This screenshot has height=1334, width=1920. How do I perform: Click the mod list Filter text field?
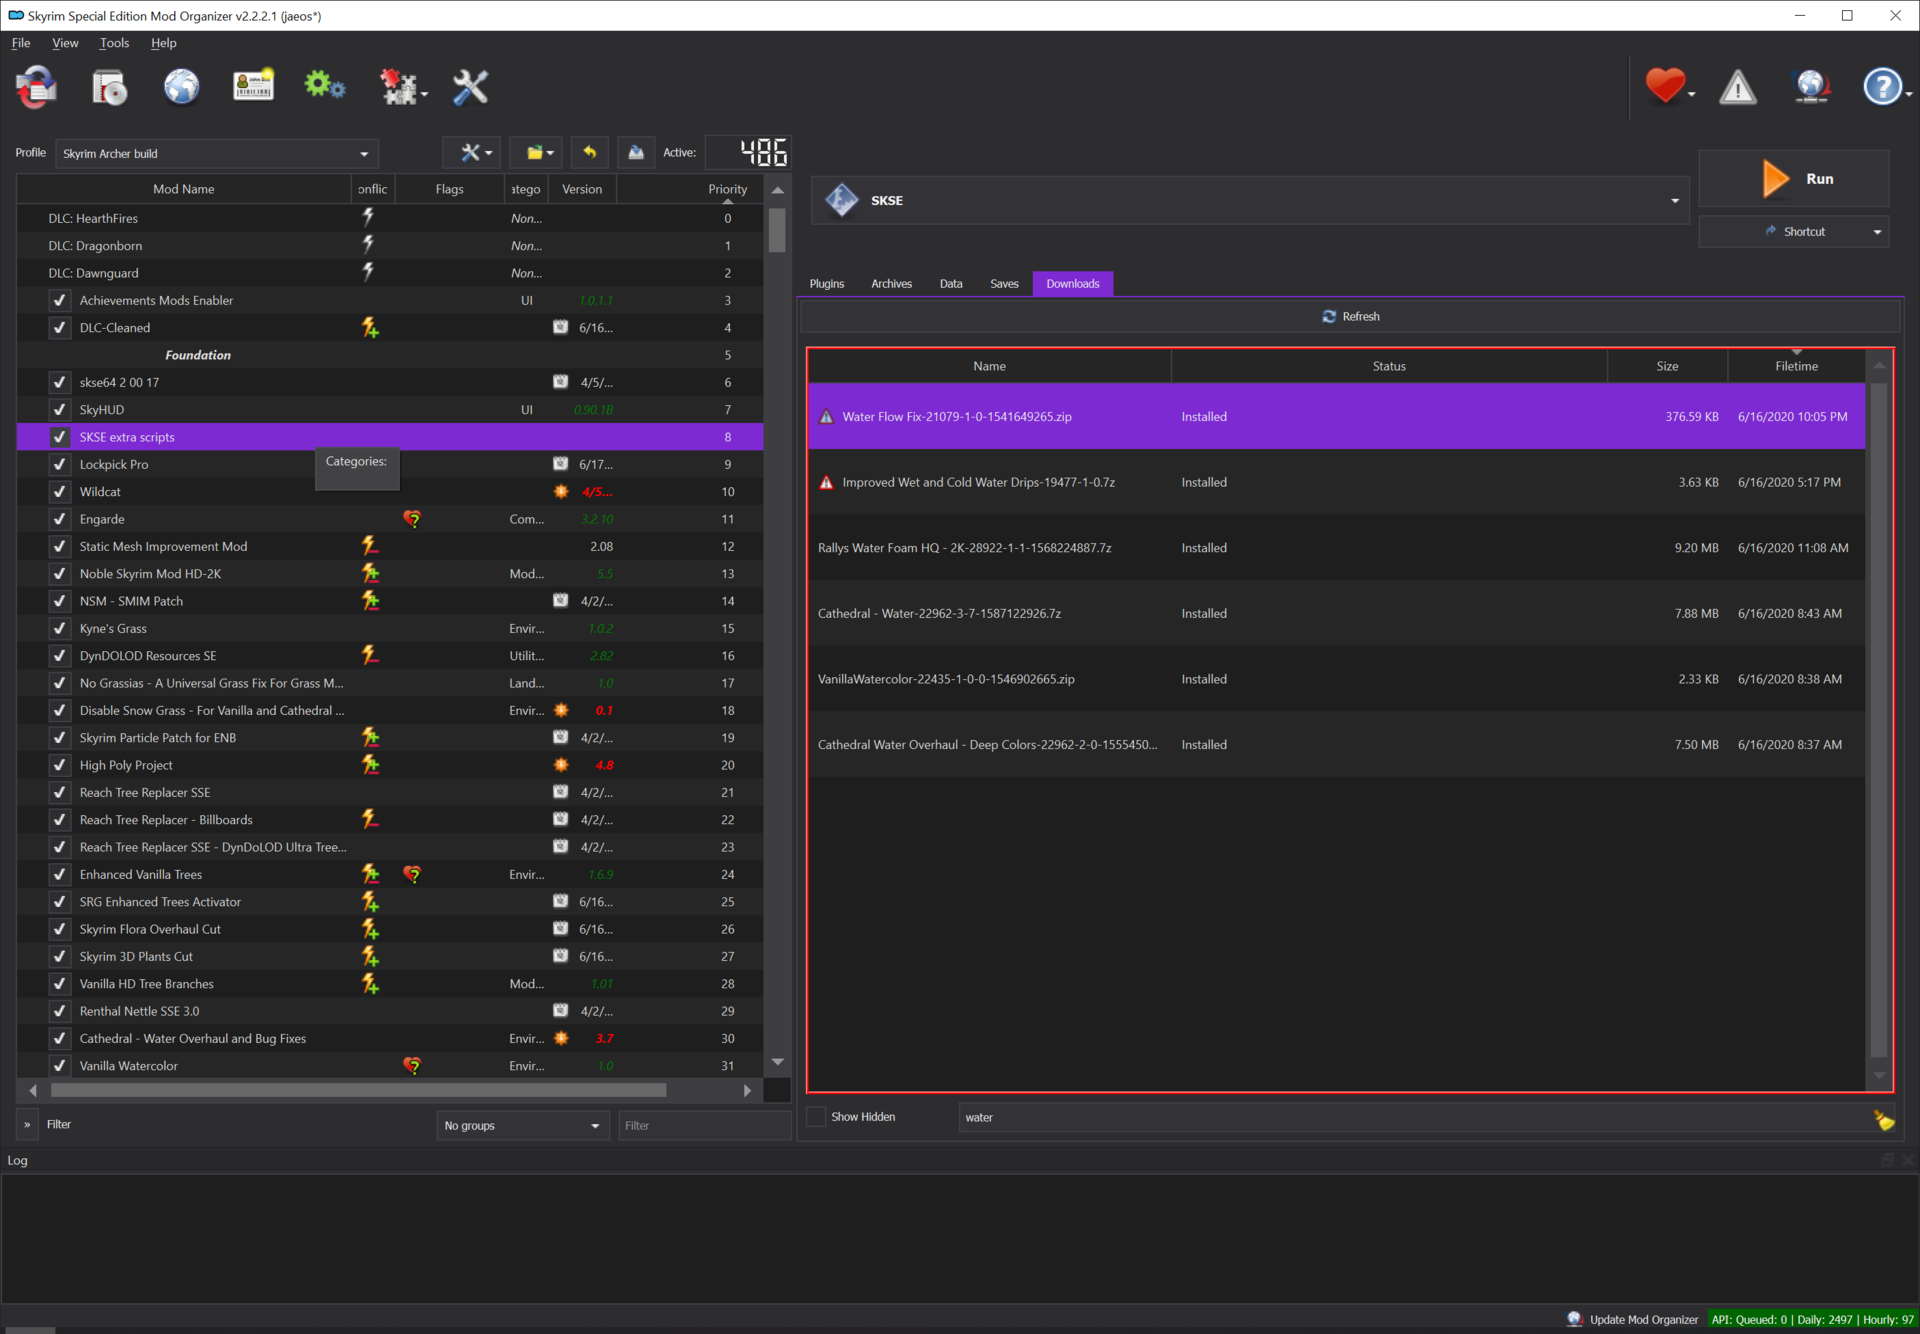click(704, 1126)
